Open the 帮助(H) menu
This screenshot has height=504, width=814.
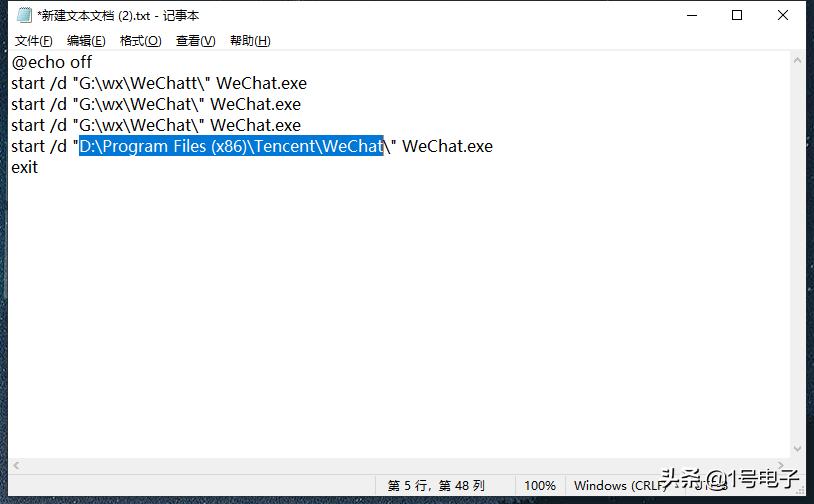250,40
